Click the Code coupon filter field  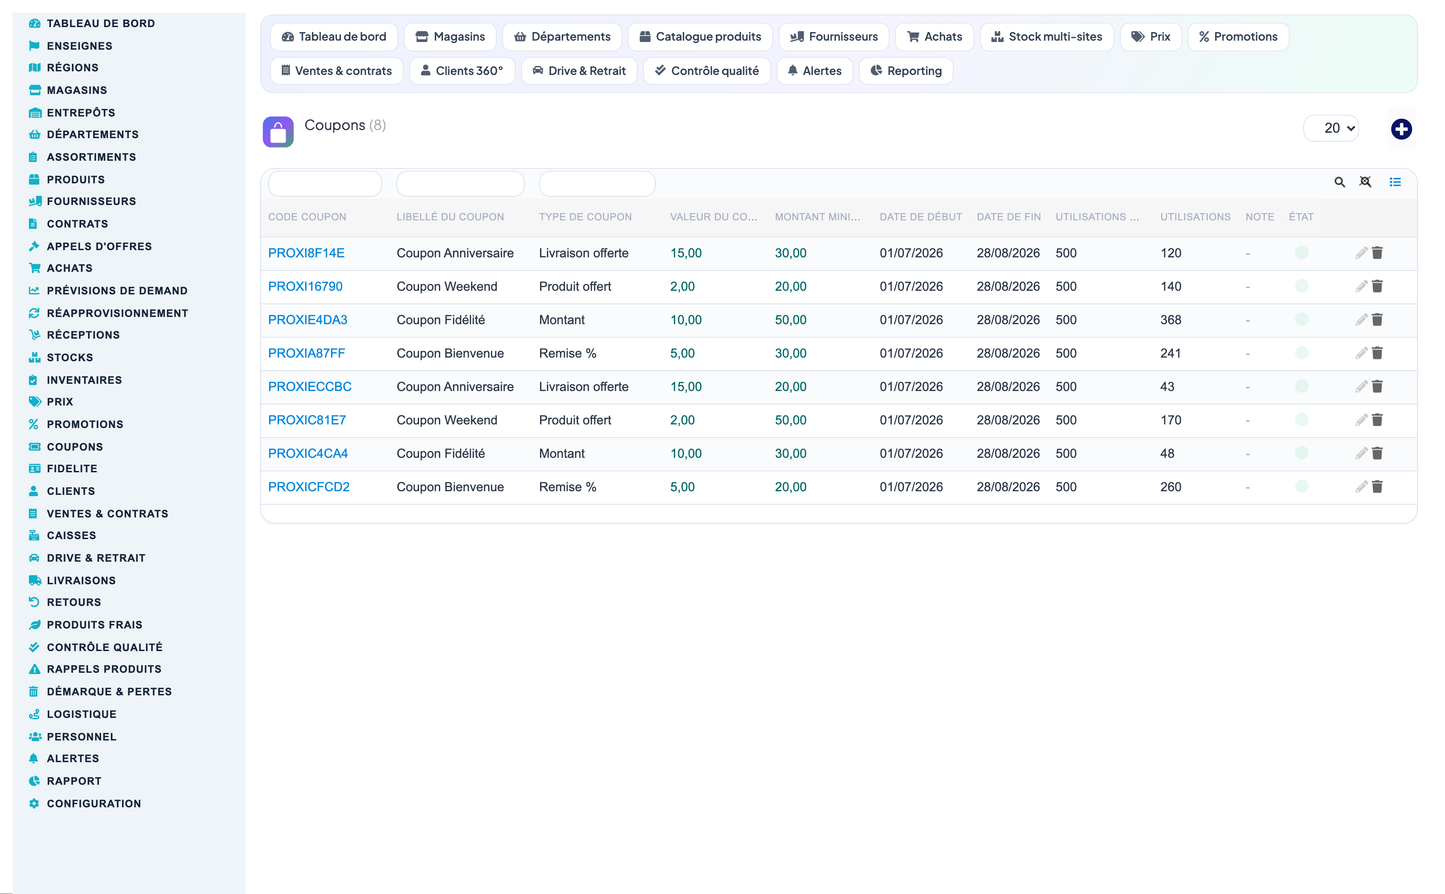[325, 184]
